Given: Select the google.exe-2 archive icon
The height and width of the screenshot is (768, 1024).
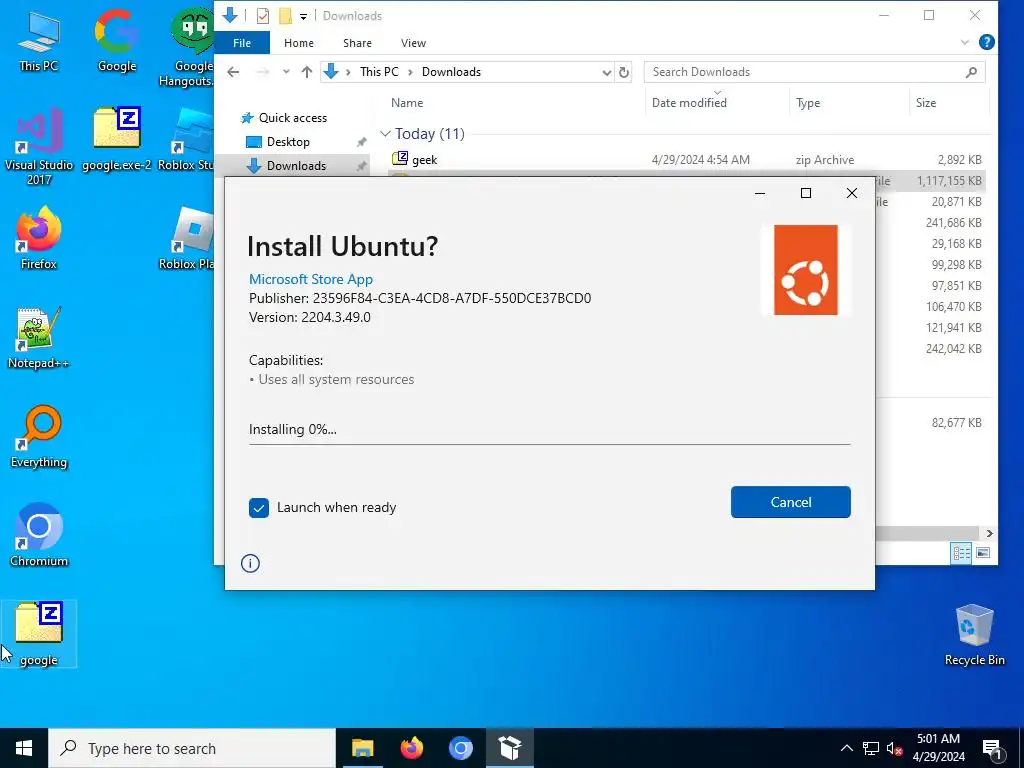Looking at the screenshot, I should click(117, 139).
